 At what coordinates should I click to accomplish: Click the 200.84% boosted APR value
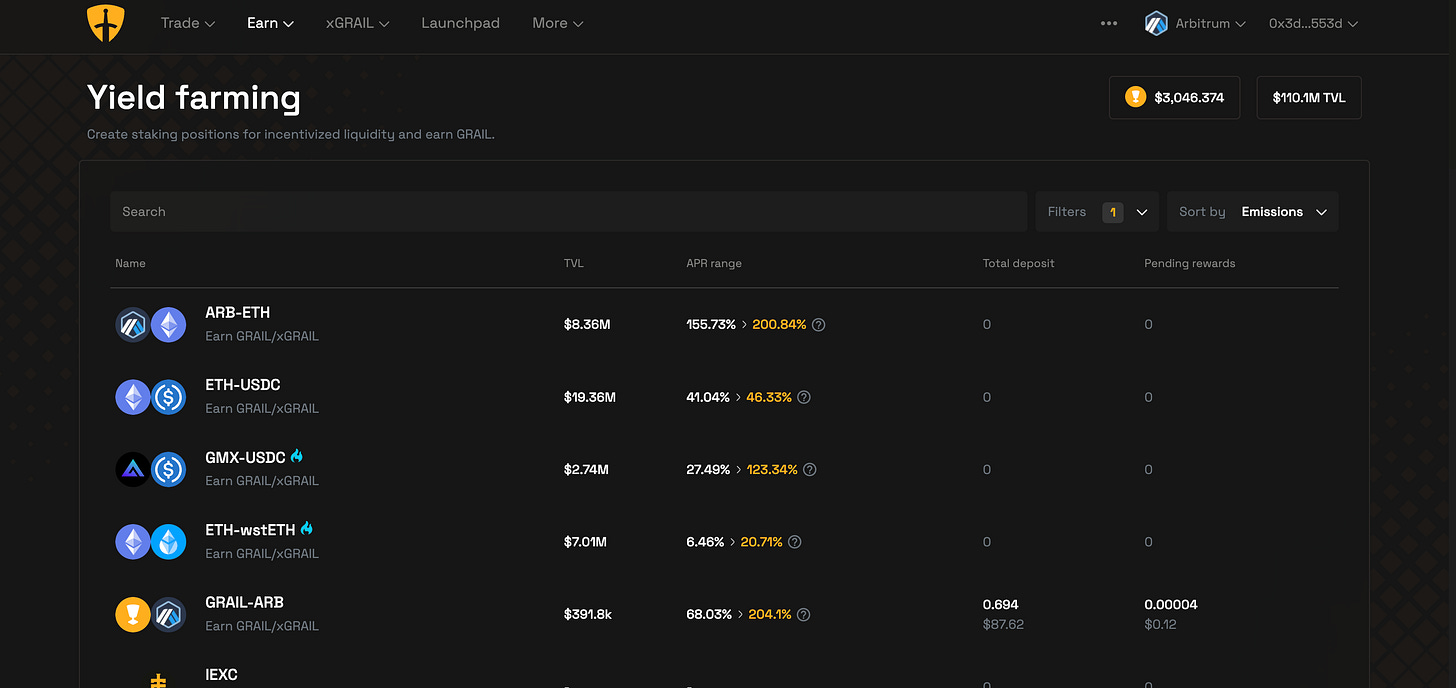coord(779,325)
